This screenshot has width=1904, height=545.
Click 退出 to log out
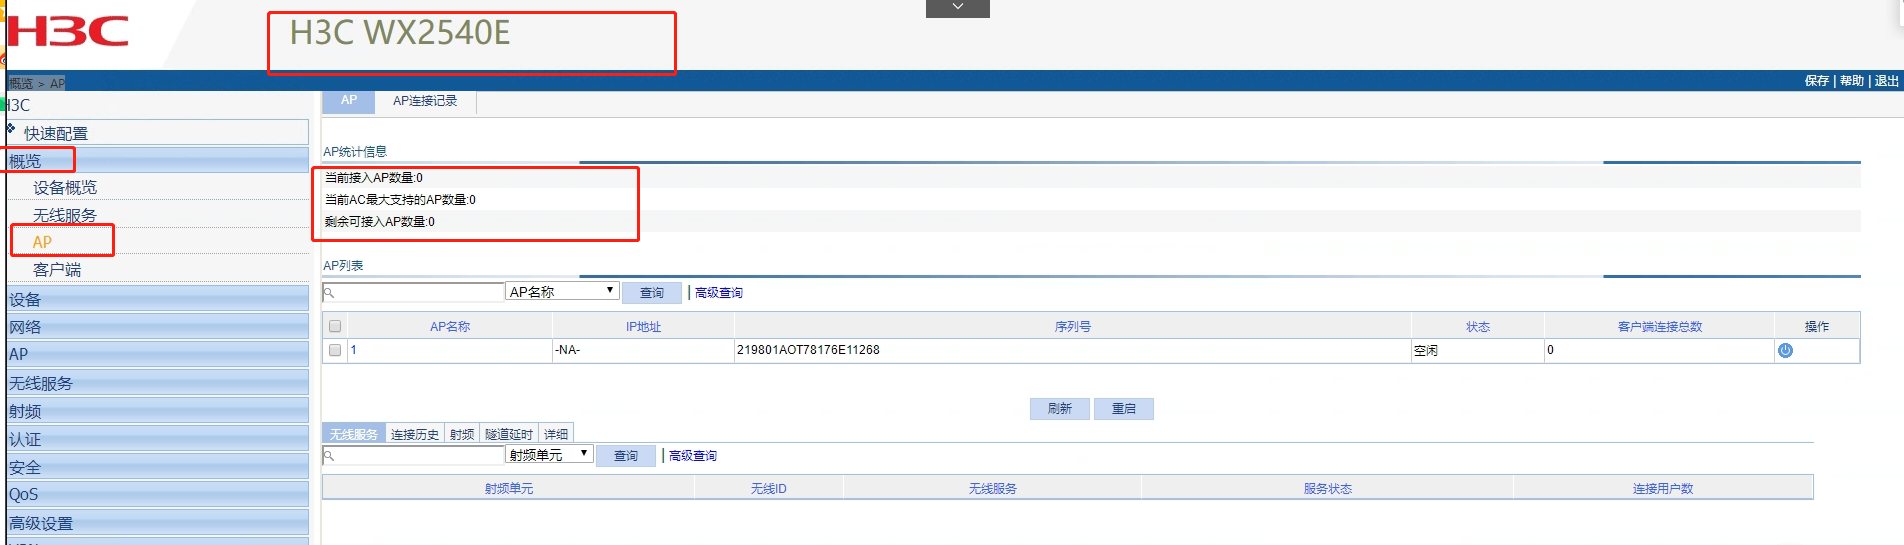pos(1887,81)
